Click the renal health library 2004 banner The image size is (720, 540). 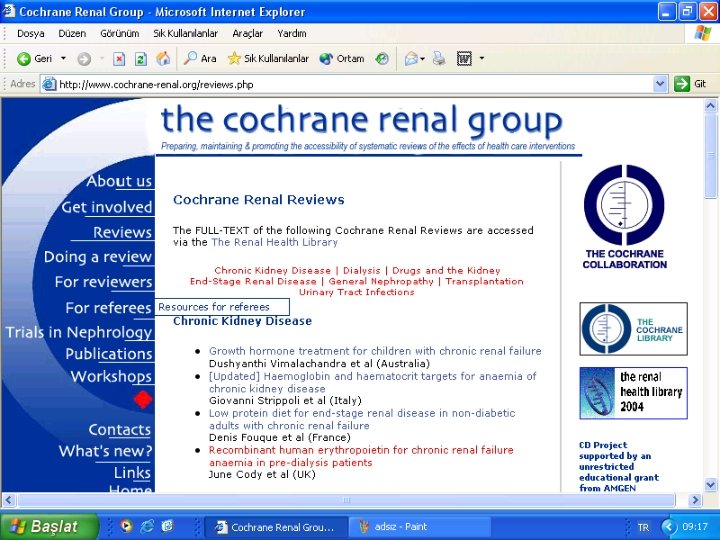(633, 393)
